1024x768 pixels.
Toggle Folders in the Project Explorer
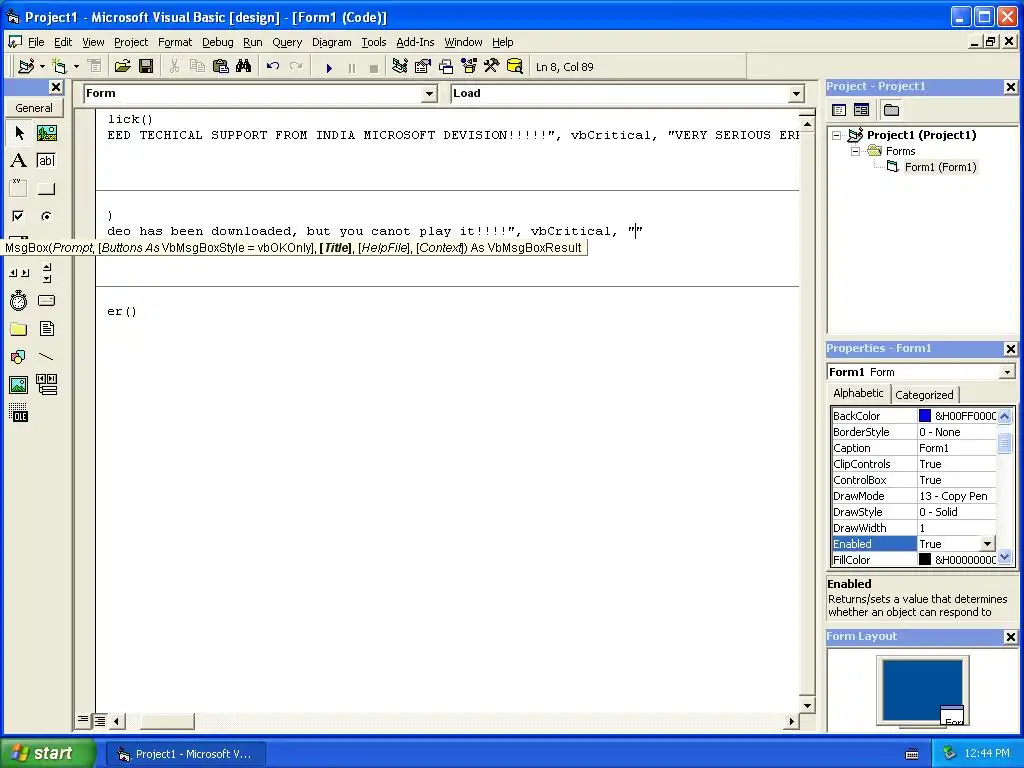pos(891,110)
